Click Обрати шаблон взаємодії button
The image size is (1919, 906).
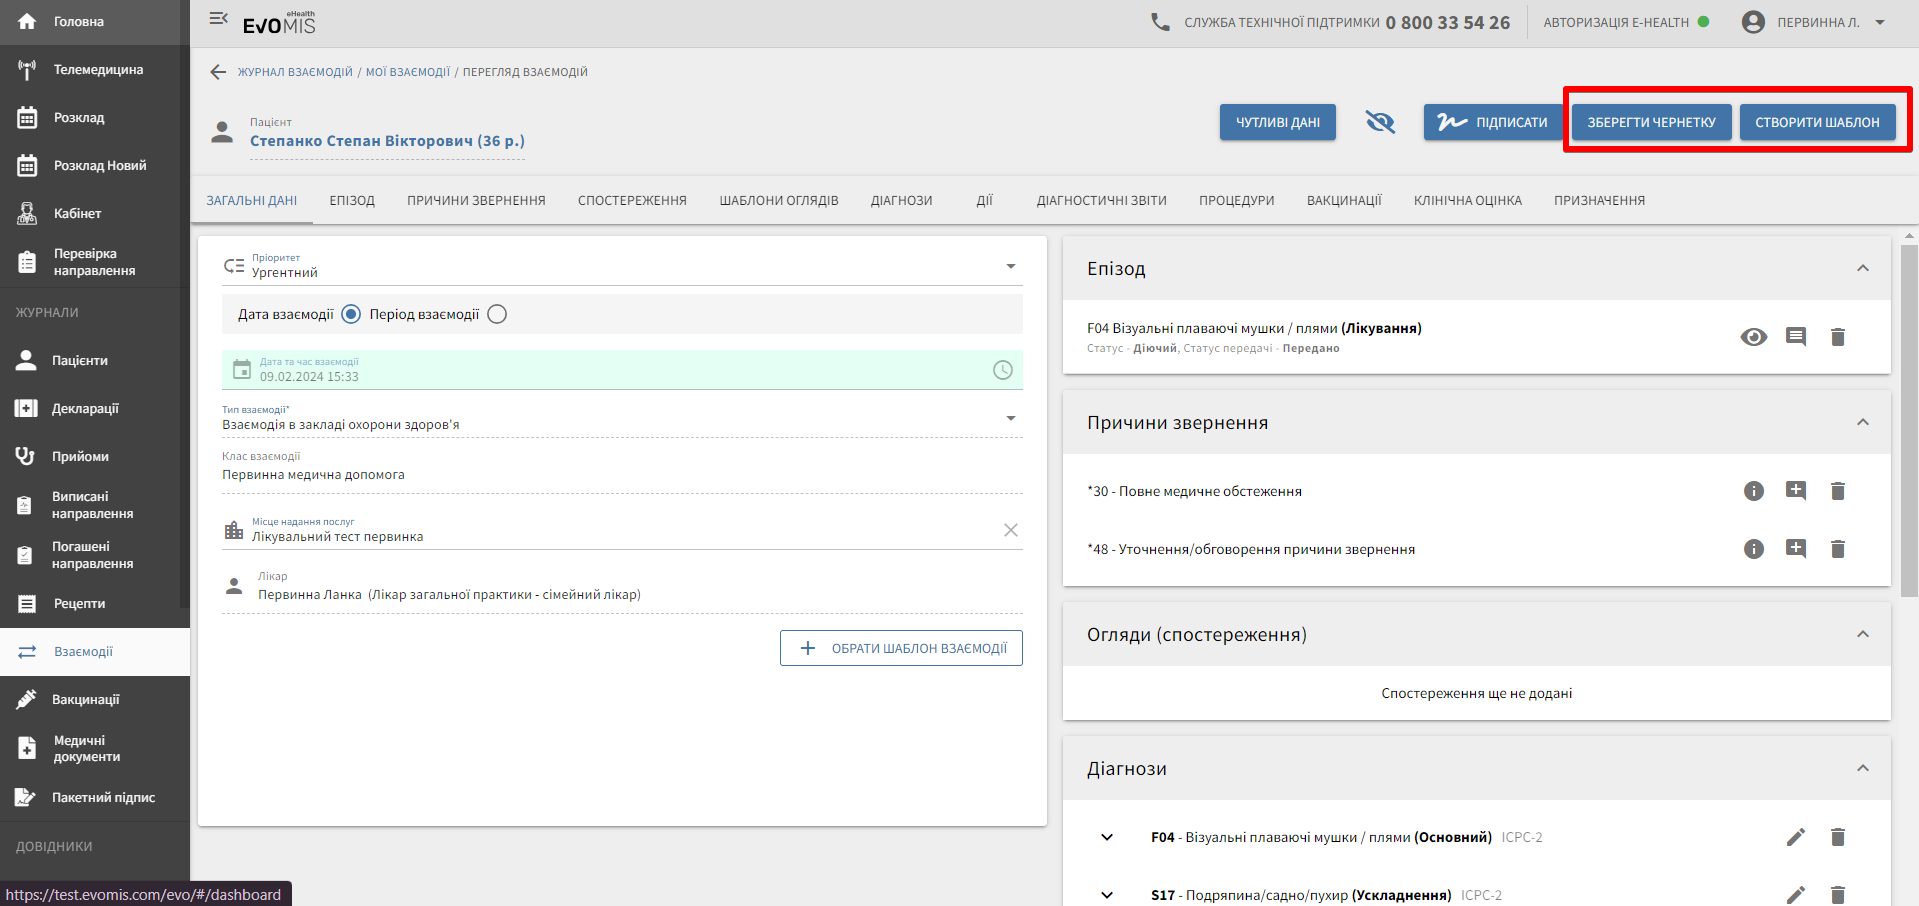[x=901, y=648]
